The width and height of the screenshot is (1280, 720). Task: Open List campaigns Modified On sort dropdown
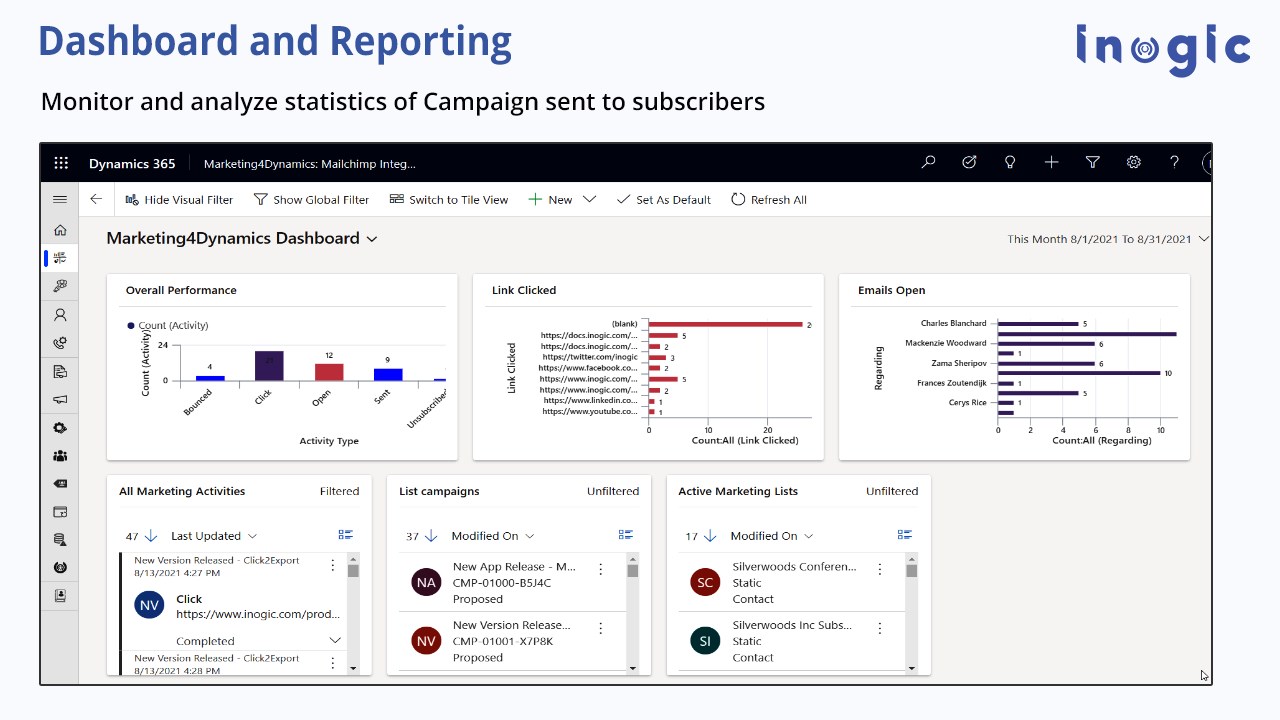point(493,536)
